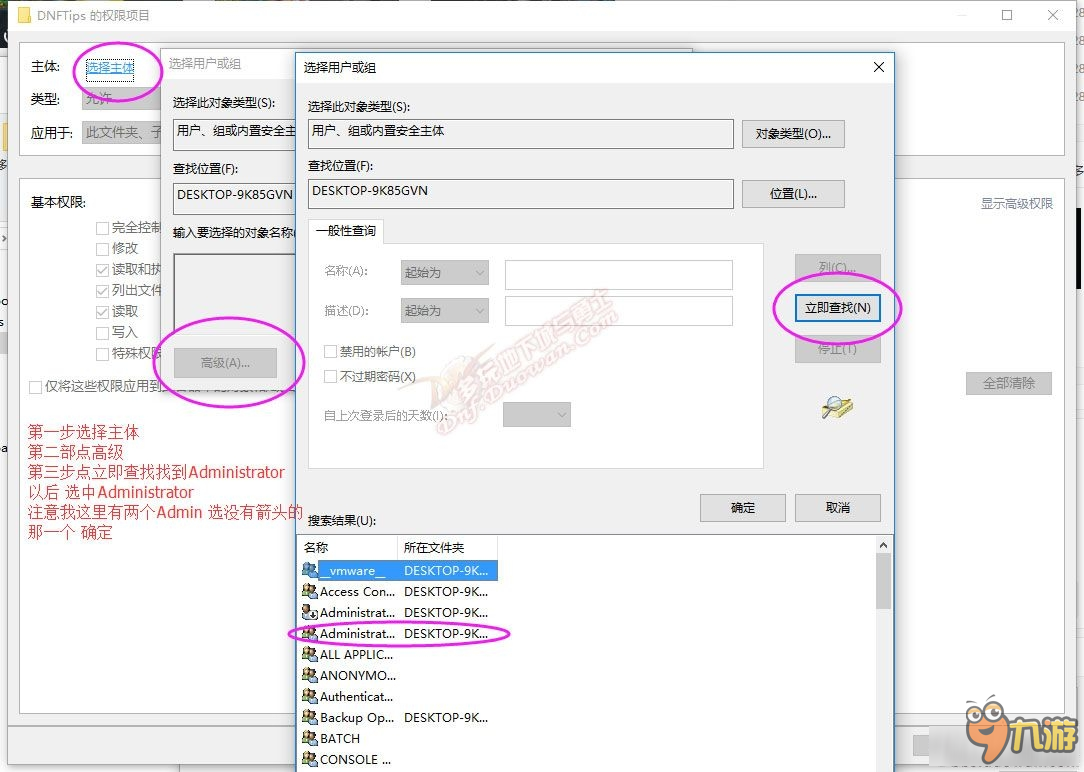Select the ALL APPLIC... row name

(356, 655)
